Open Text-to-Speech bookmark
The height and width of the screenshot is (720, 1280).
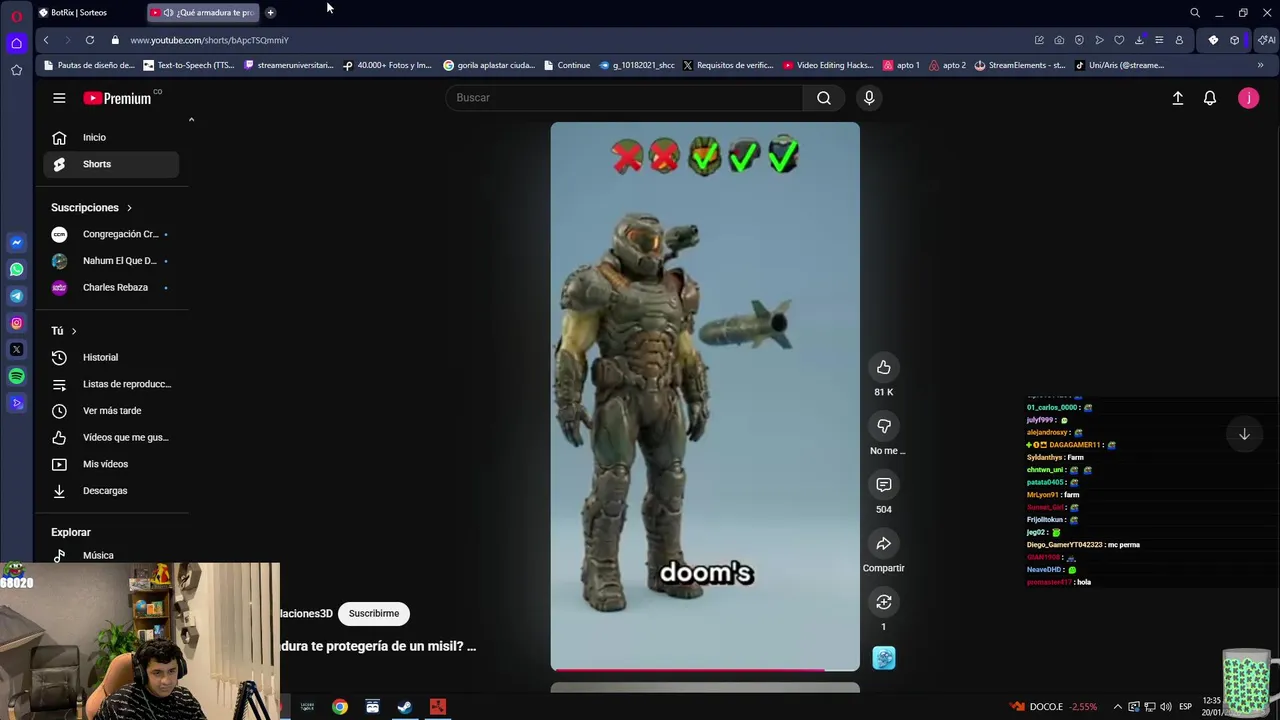pos(189,65)
